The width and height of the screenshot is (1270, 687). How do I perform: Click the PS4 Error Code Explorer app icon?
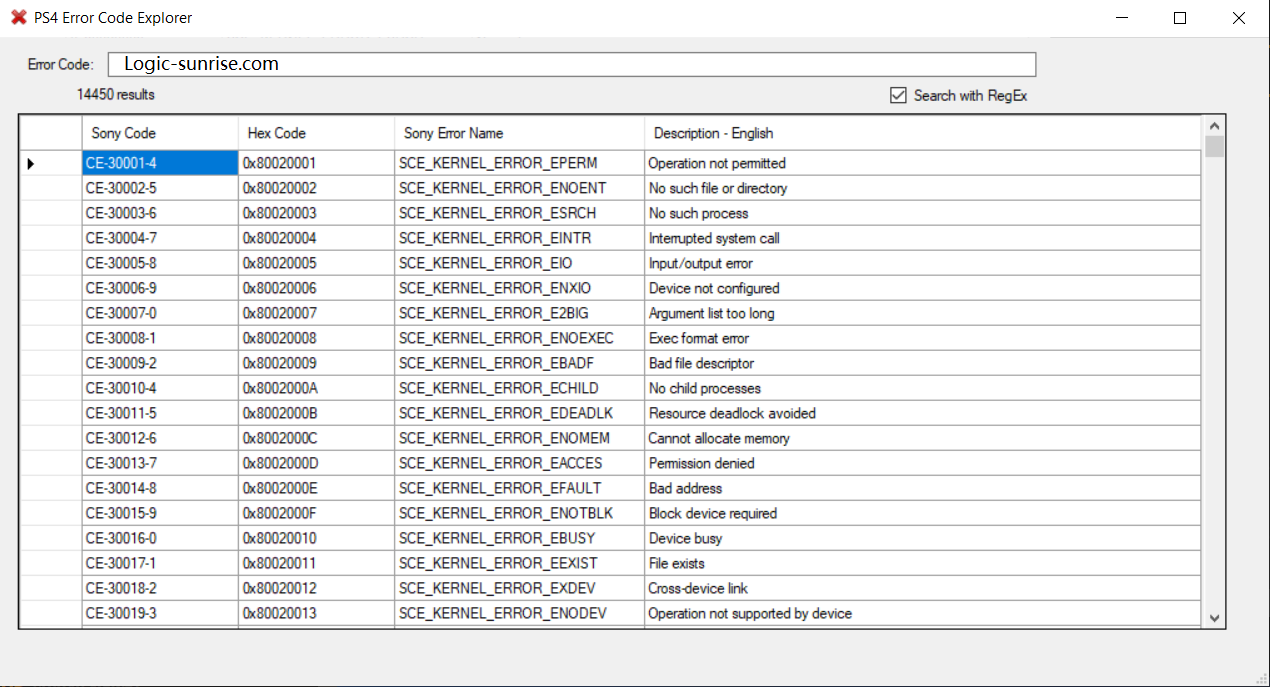tap(19, 18)
